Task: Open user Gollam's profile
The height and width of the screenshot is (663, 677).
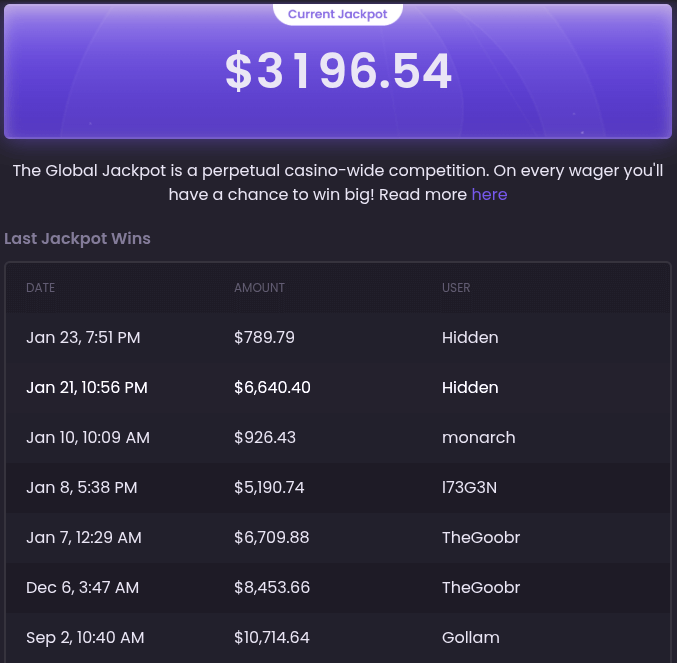Action: [471, 638]
